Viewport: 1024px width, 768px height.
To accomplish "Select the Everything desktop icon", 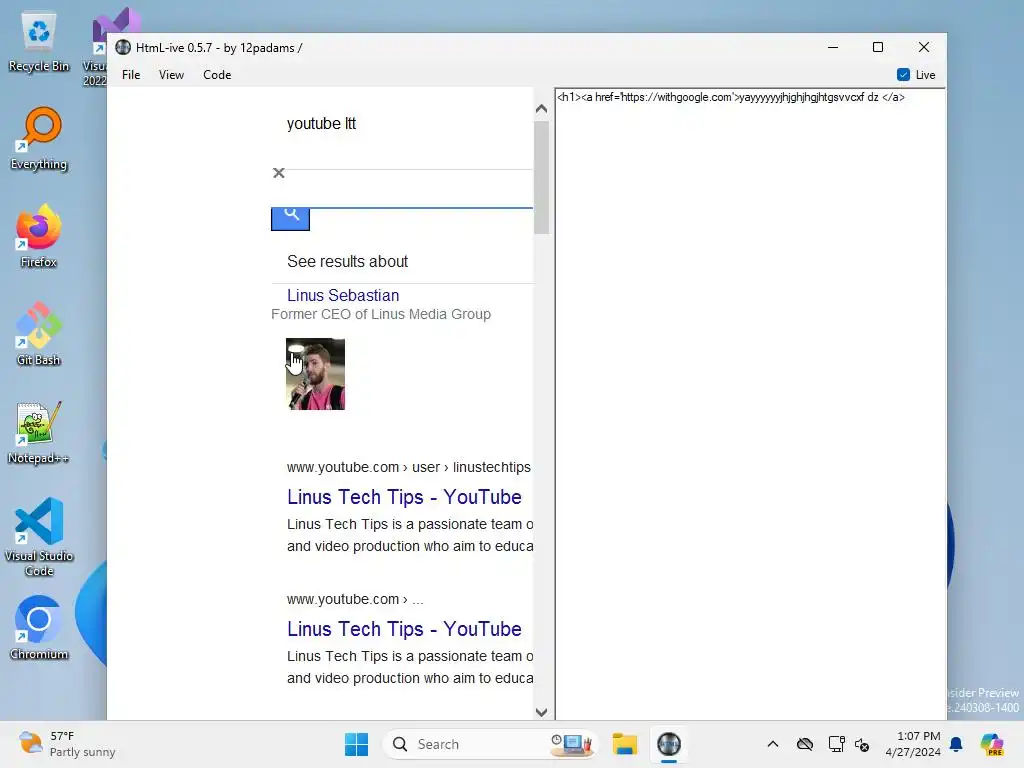I will coord(39,139).
